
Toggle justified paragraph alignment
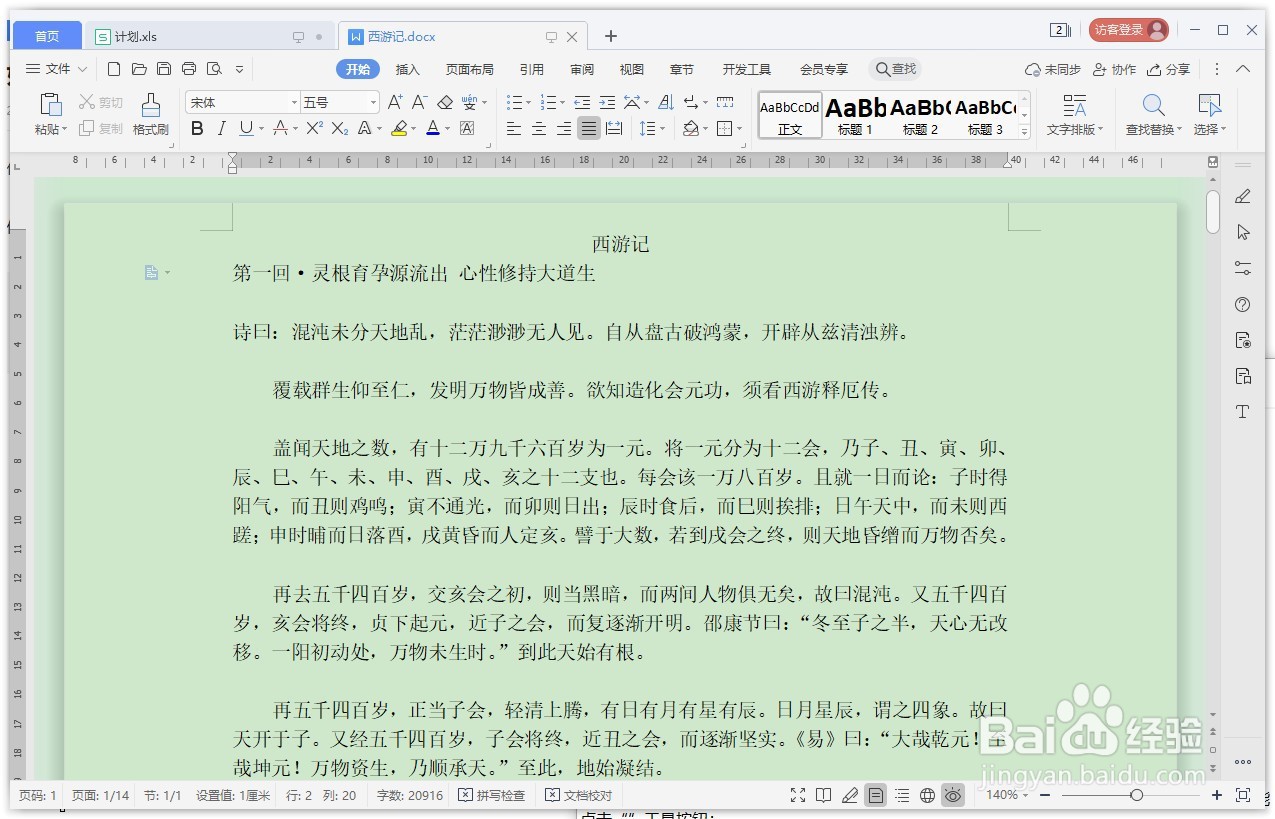589,128
